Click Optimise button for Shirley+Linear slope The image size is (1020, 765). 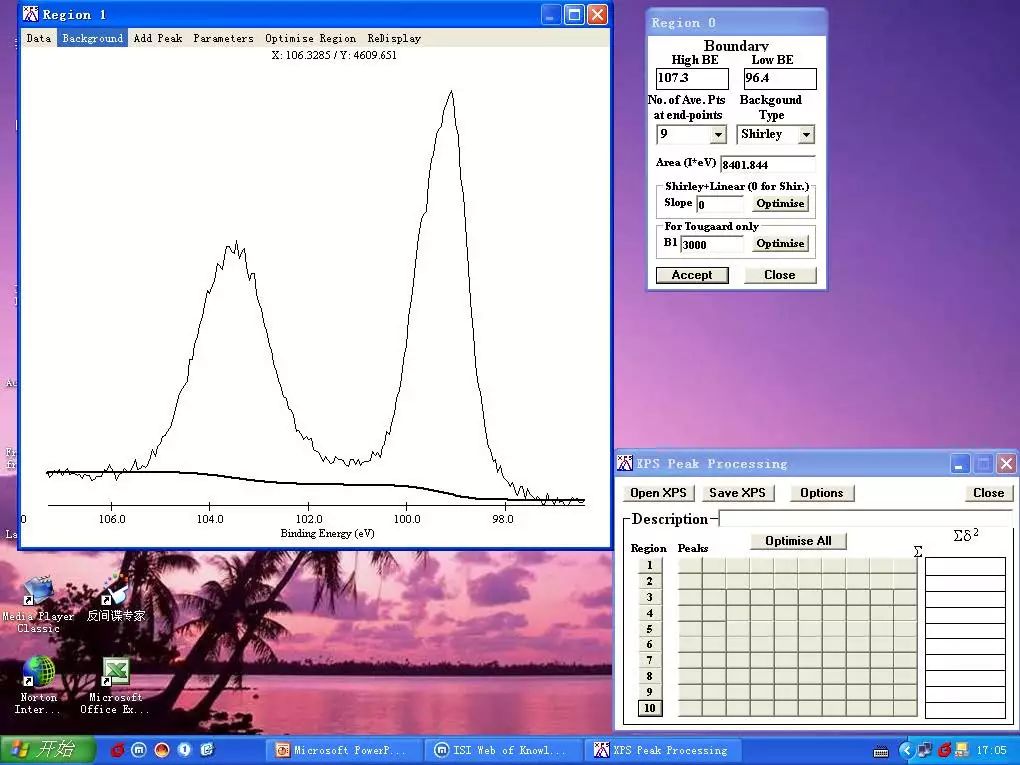780,204
